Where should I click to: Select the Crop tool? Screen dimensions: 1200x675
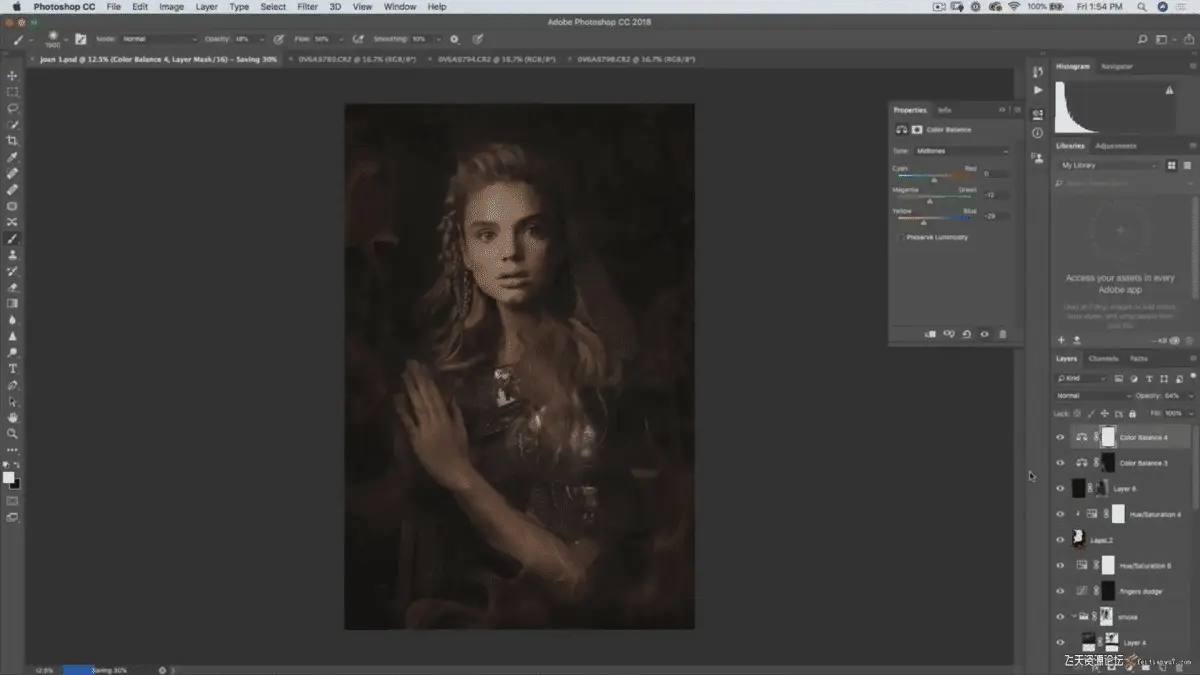[12, 141]
